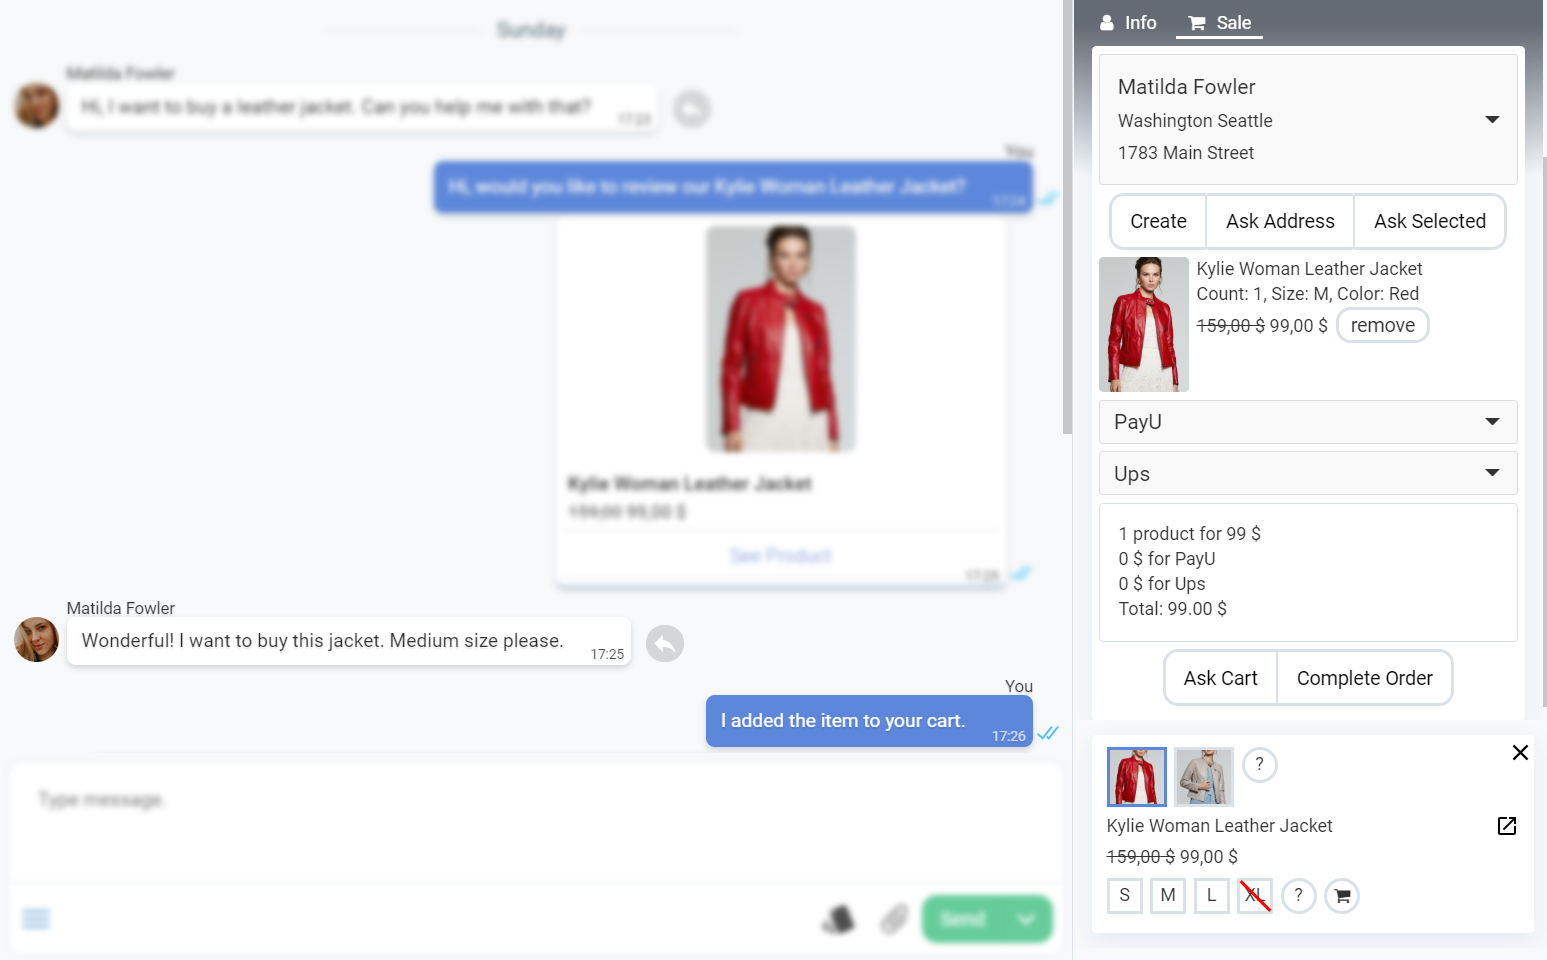Click the Type message input field
The image size is (1547, 960).
535,820
